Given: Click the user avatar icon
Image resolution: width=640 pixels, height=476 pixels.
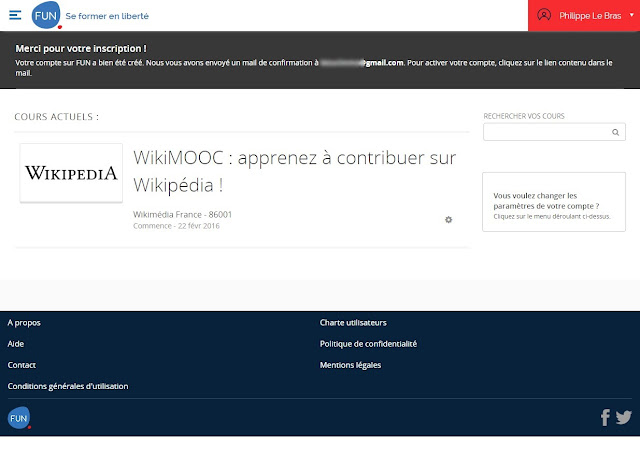Looking at the screenshot, I should (x=544, y=15).
